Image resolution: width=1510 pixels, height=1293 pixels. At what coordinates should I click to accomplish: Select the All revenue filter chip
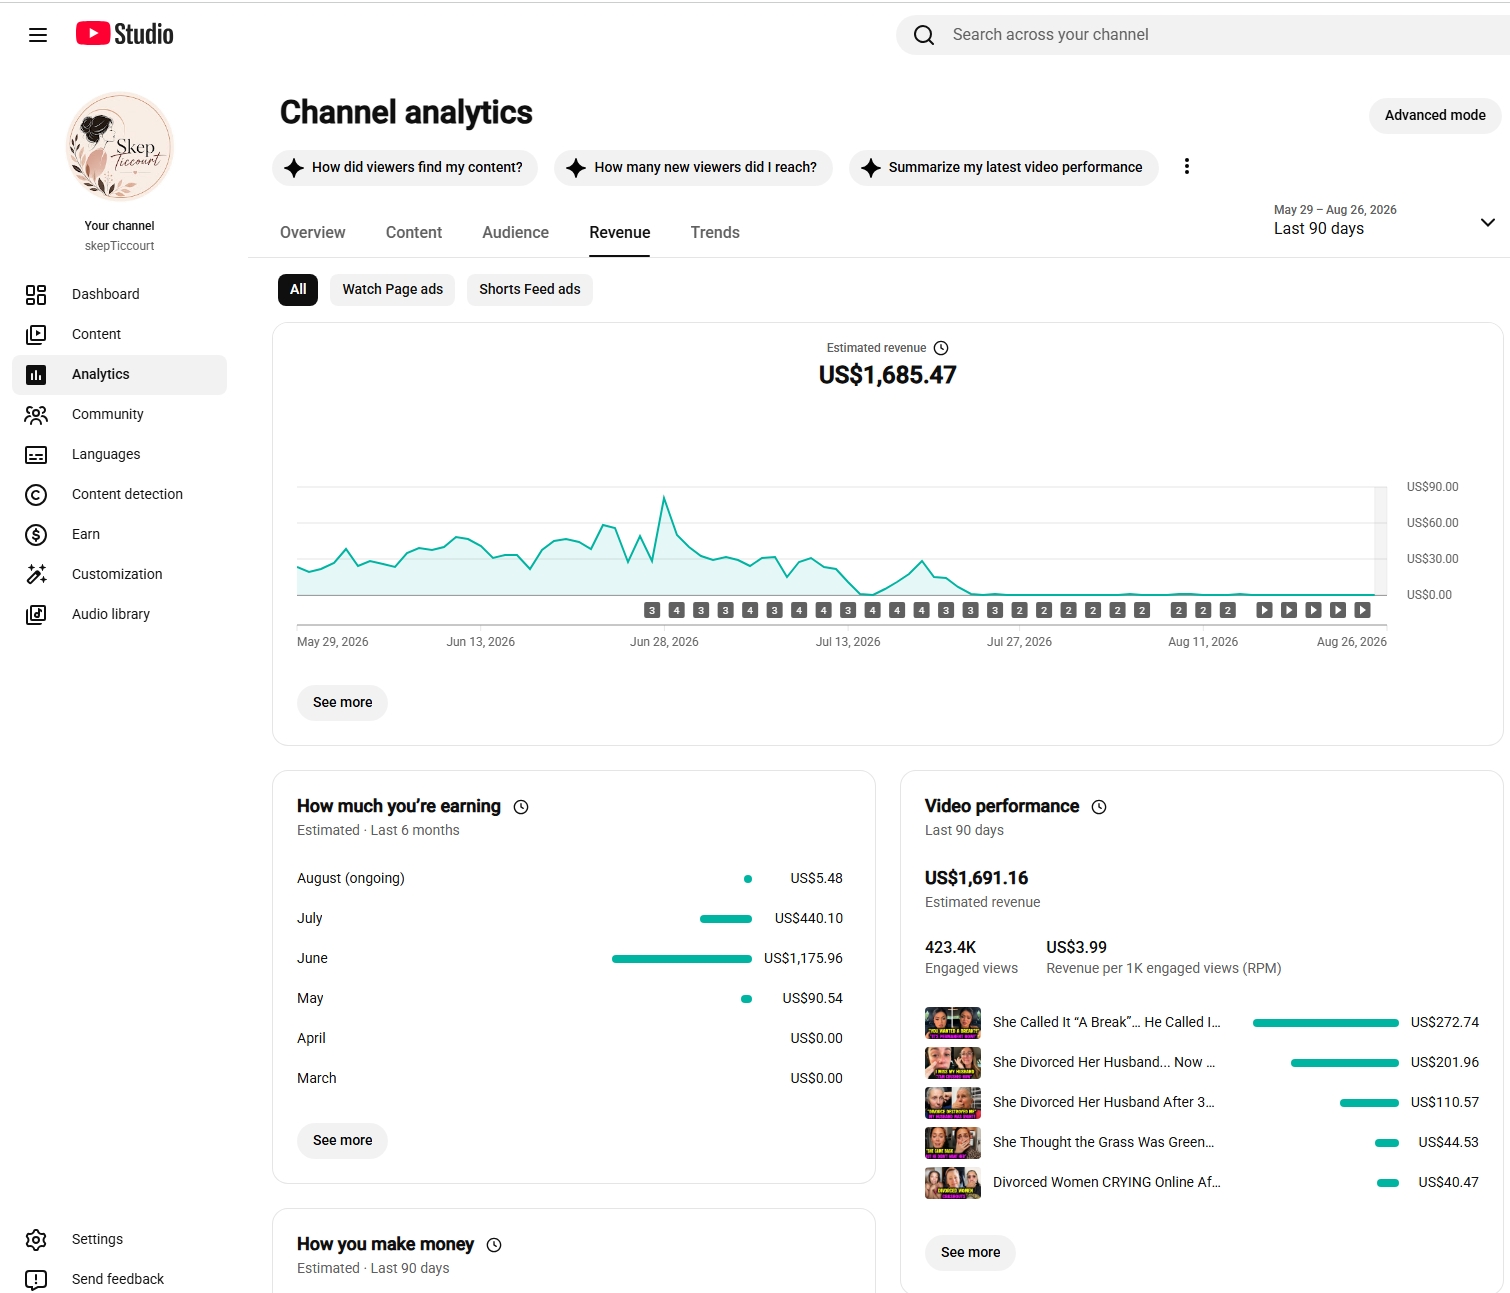pos(298,289)
